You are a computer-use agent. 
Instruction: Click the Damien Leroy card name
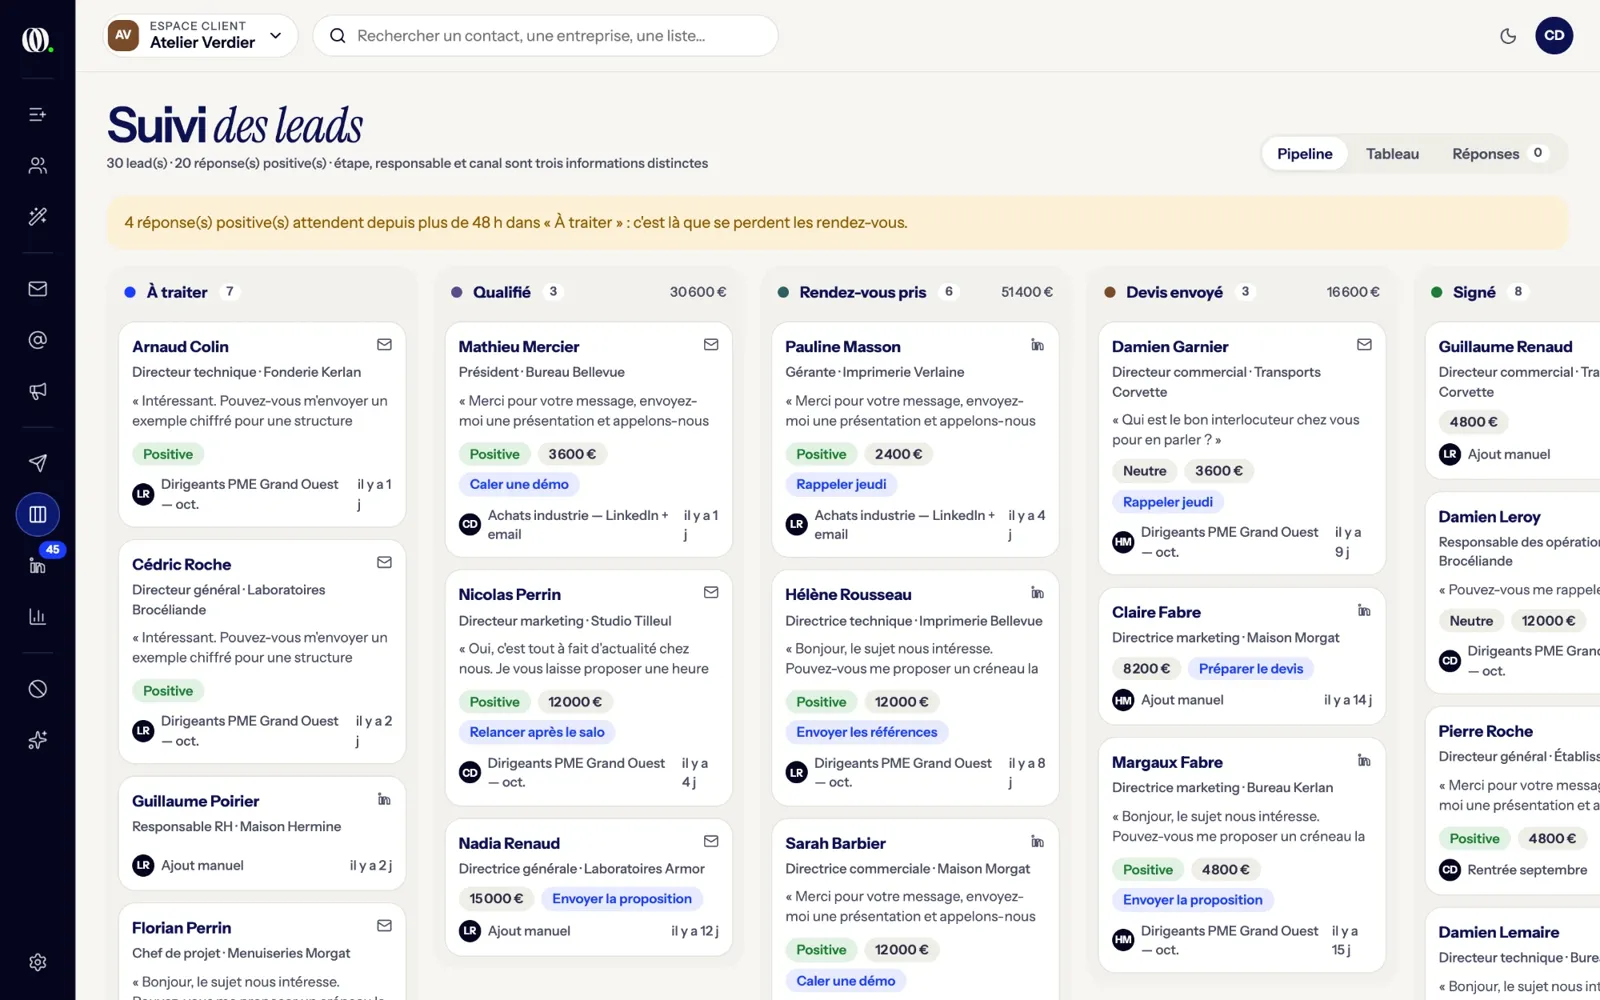[x=1489, y=517]
